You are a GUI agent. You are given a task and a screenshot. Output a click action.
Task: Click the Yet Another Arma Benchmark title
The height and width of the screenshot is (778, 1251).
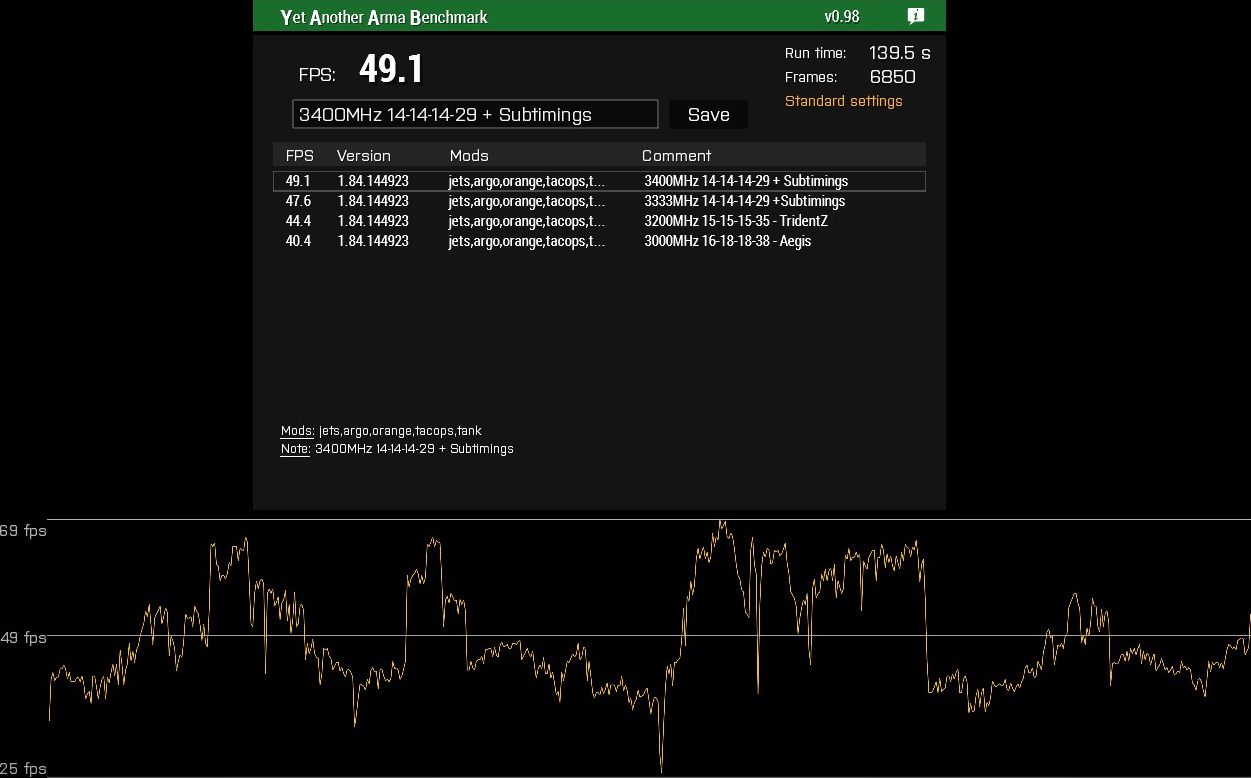(x=384, y=17)
